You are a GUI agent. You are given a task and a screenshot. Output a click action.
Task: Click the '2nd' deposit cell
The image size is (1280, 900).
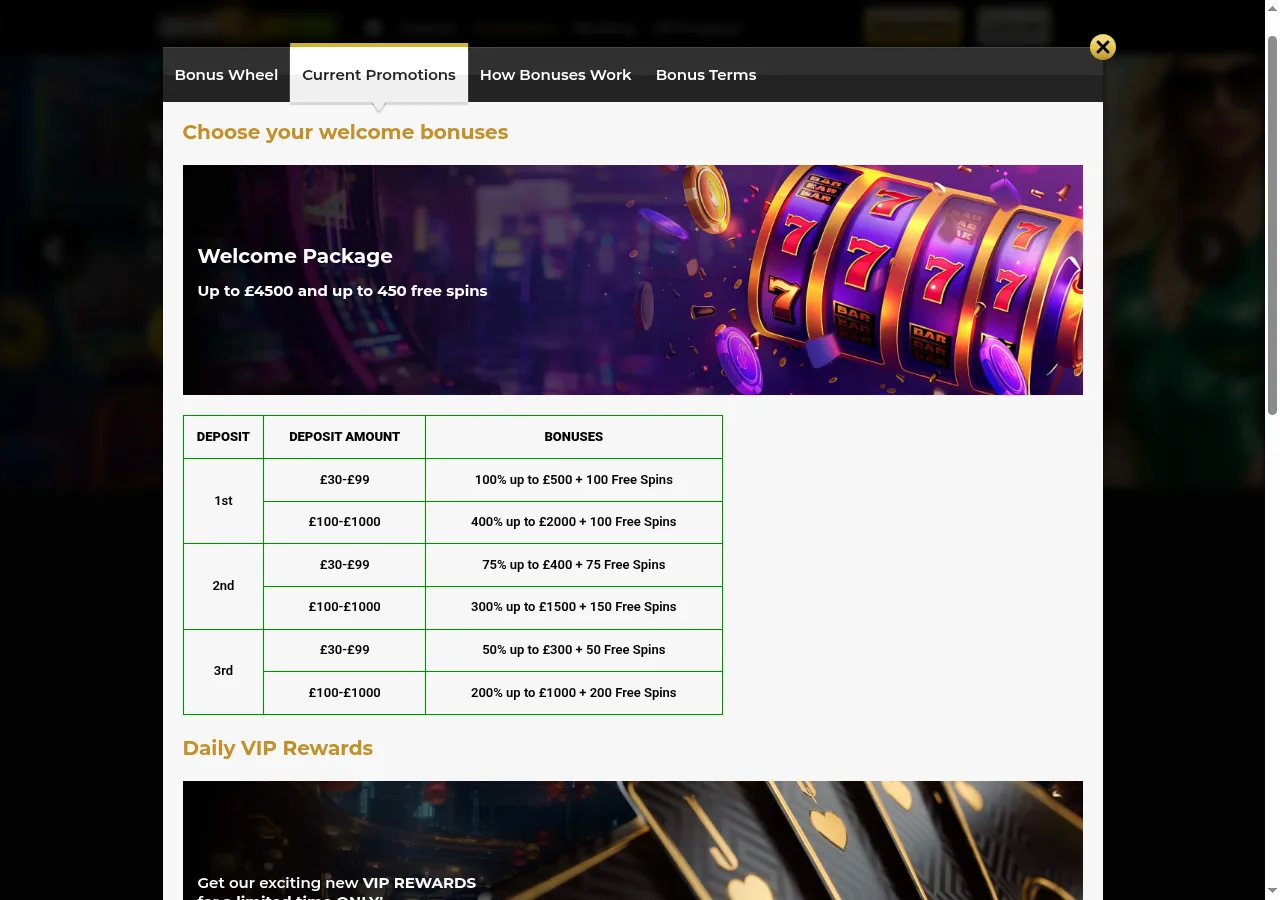click(x=223, y=586)
